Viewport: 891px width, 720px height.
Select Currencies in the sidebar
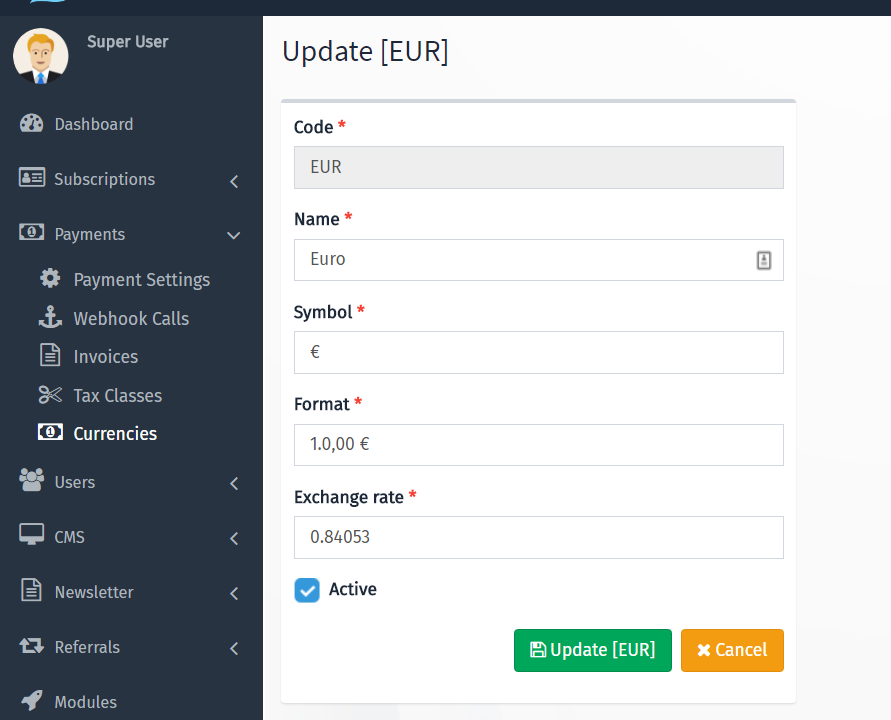tap(115, 434)
